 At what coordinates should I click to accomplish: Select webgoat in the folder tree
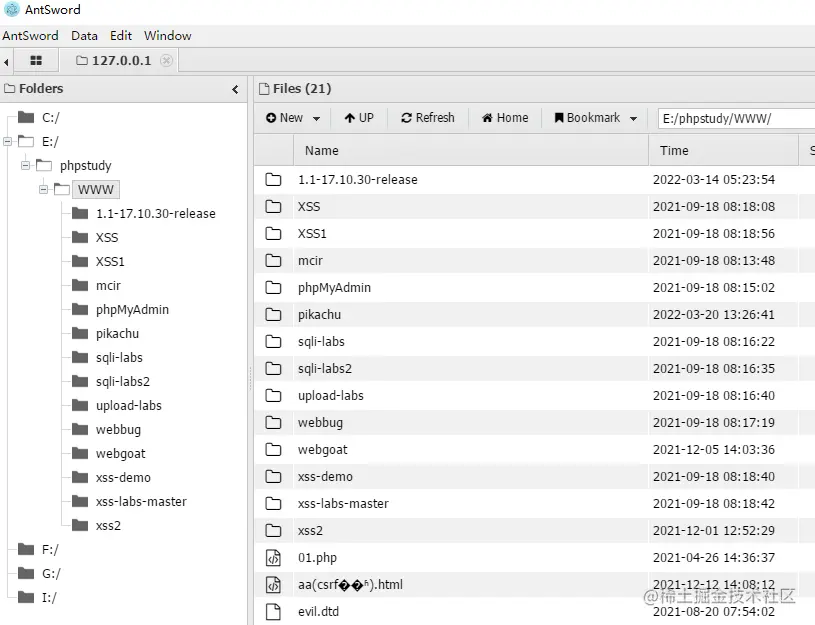(121, 454)
